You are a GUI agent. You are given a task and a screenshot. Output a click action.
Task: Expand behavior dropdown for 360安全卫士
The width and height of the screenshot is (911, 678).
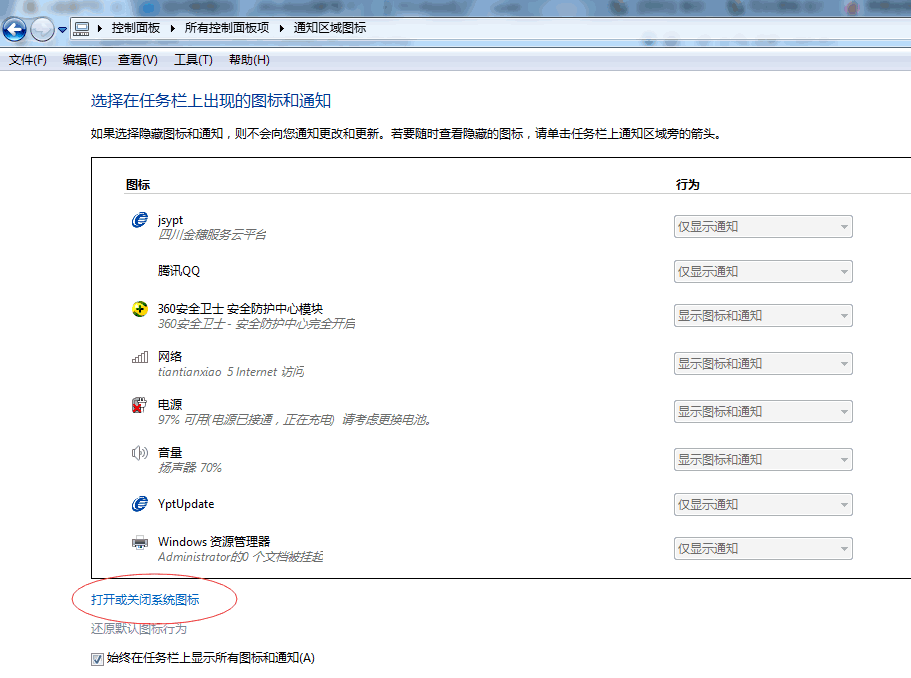(763, 315)
